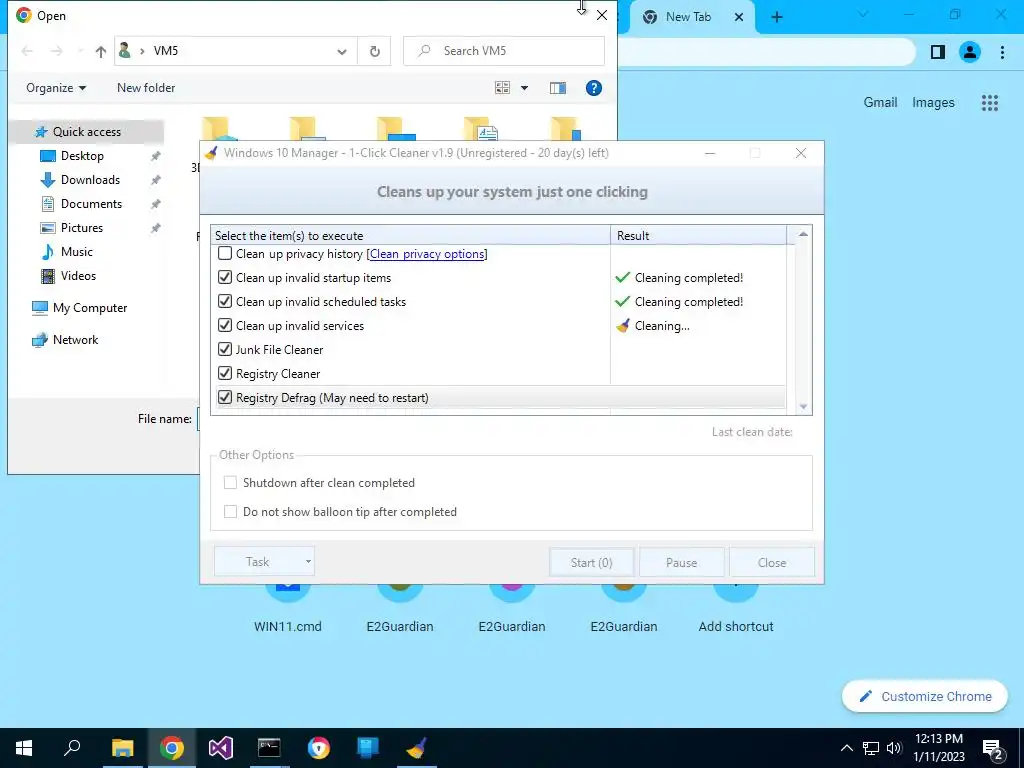Select My Computer in navigation pane

coord(89,308)
